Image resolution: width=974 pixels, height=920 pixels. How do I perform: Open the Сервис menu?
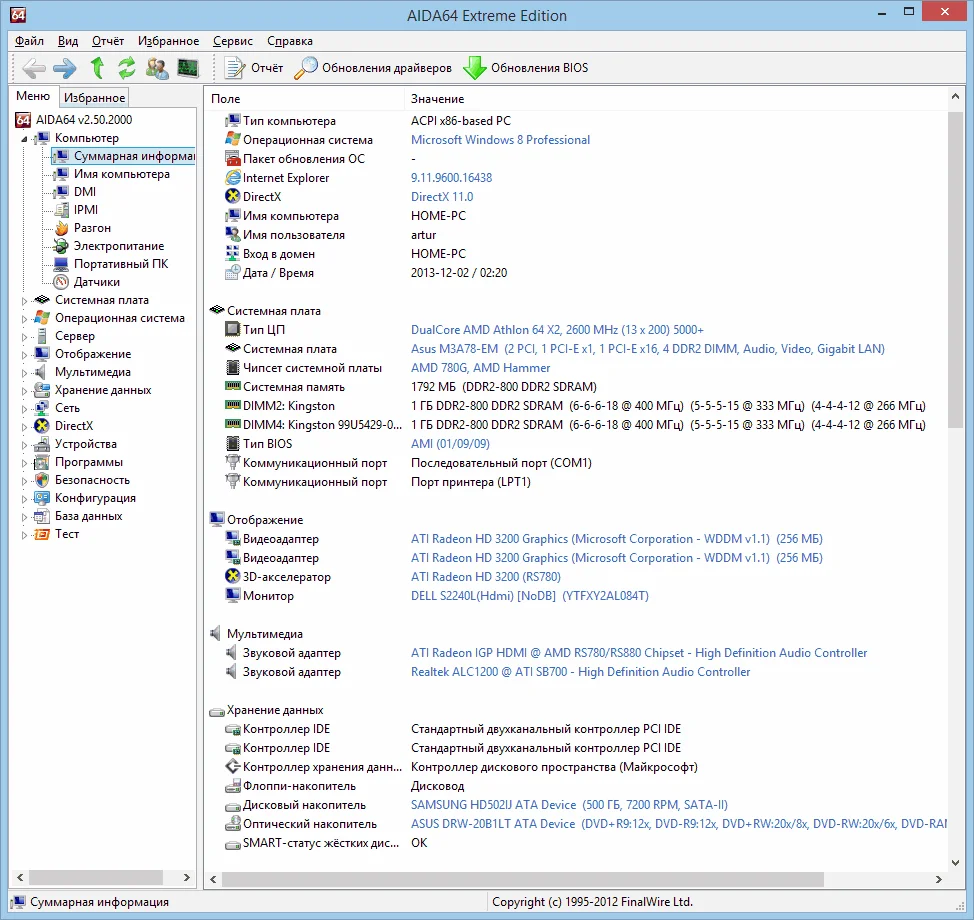(x=233, y=41)
